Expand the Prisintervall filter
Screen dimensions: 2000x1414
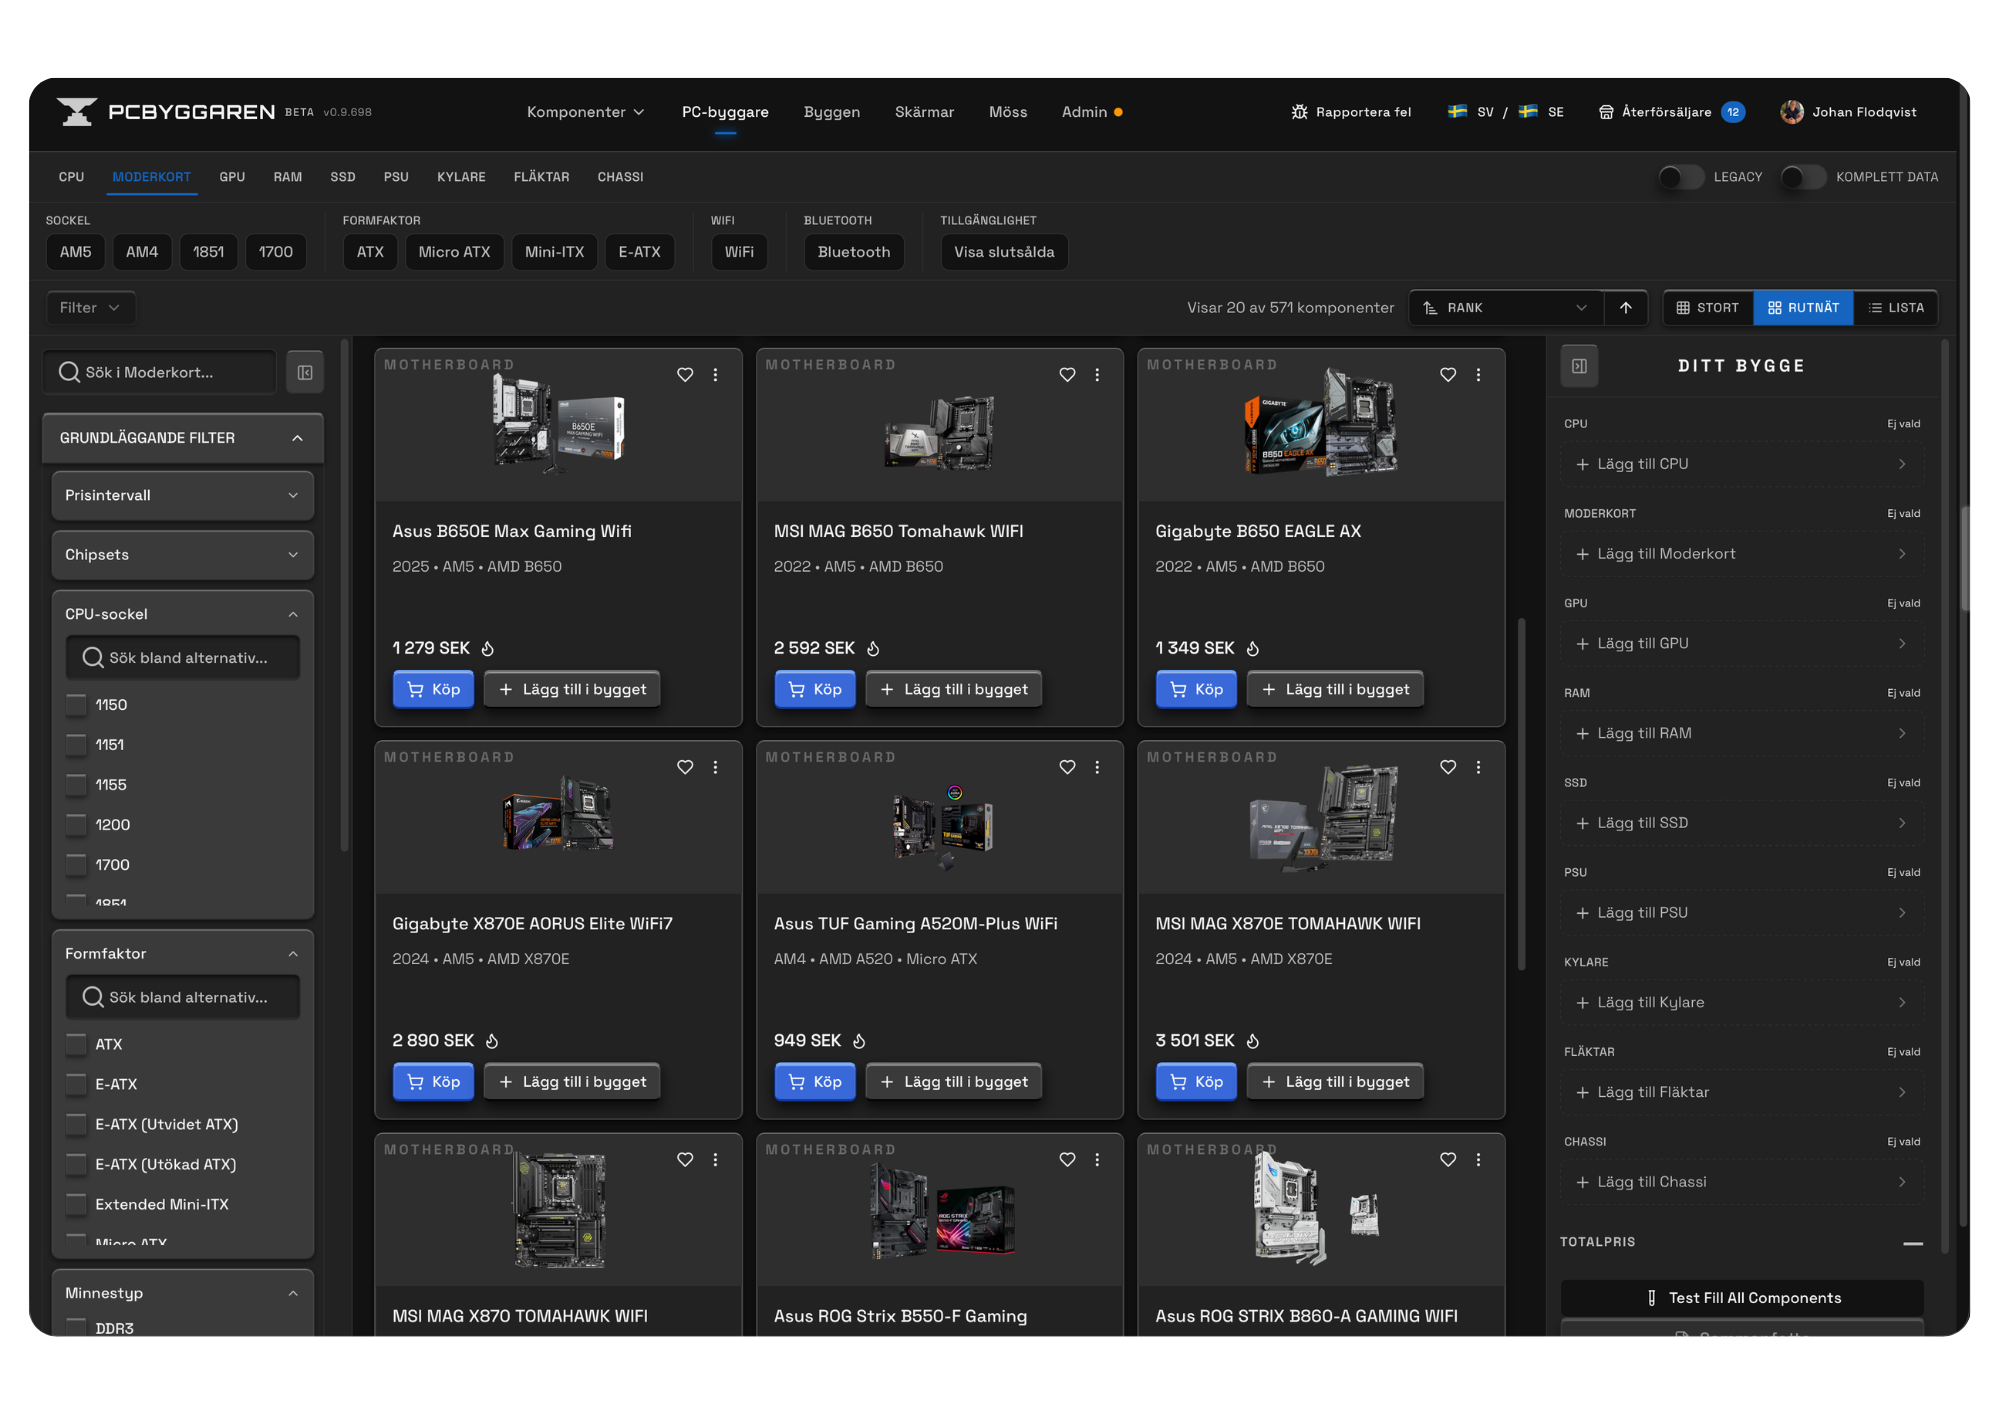point(183,495)
